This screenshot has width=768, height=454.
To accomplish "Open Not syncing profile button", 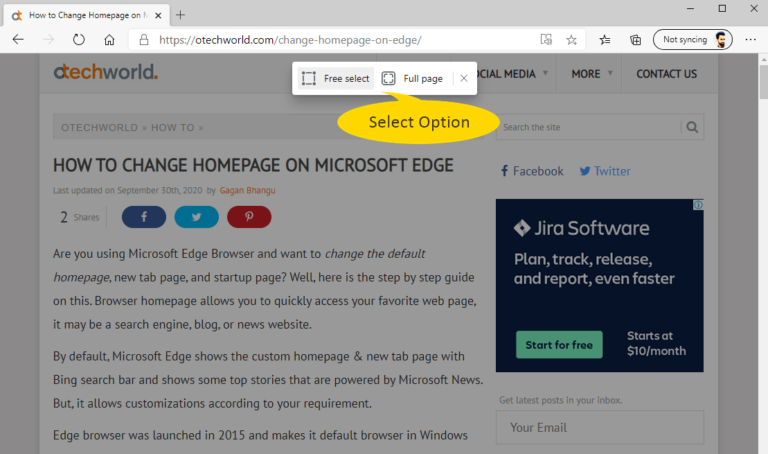I will 693,40.
